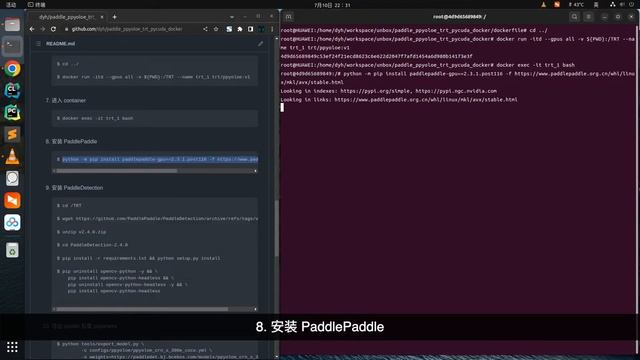The height and width of the screenshot is (360, 640).
Task: Select the dyh/paddle_ppyoloe browser tab
Action: [x=67, y=17]
